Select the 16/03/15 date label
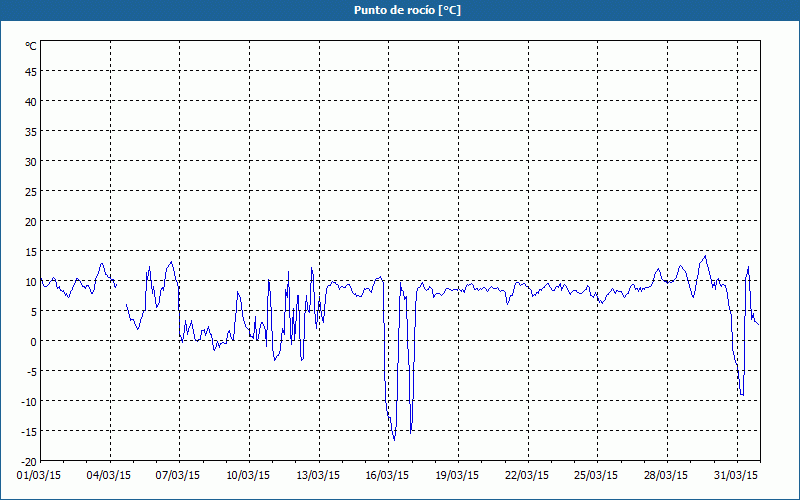 pos(387,476)
